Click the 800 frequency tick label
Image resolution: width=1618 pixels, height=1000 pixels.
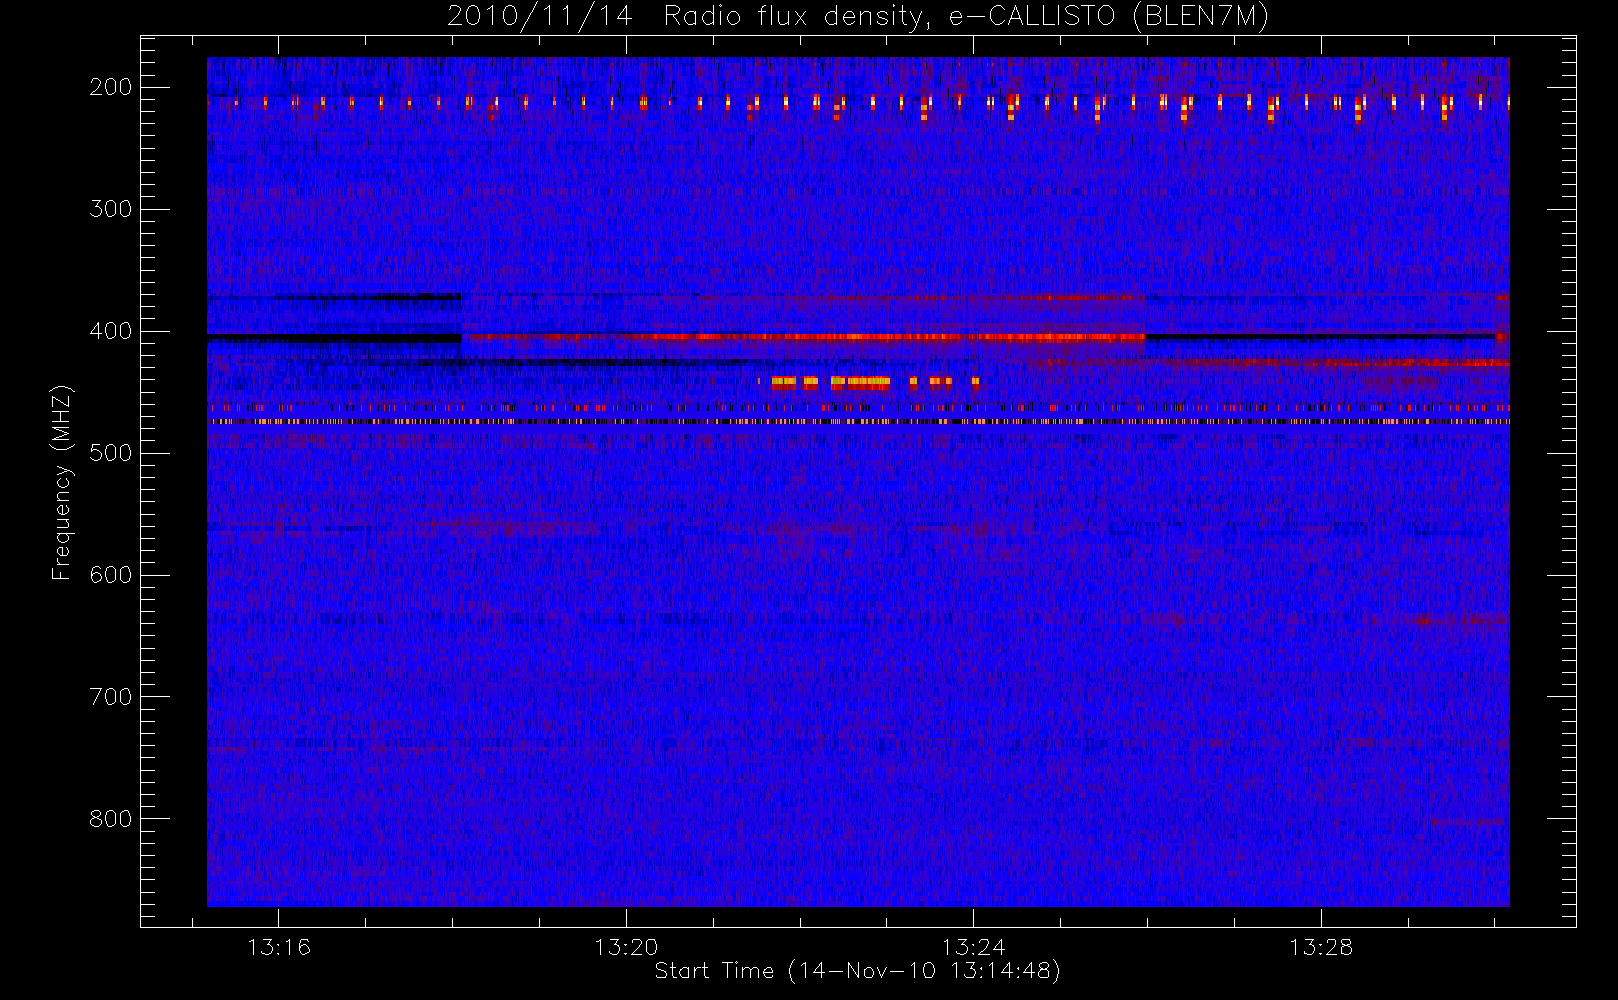click(x=111, y=819)
